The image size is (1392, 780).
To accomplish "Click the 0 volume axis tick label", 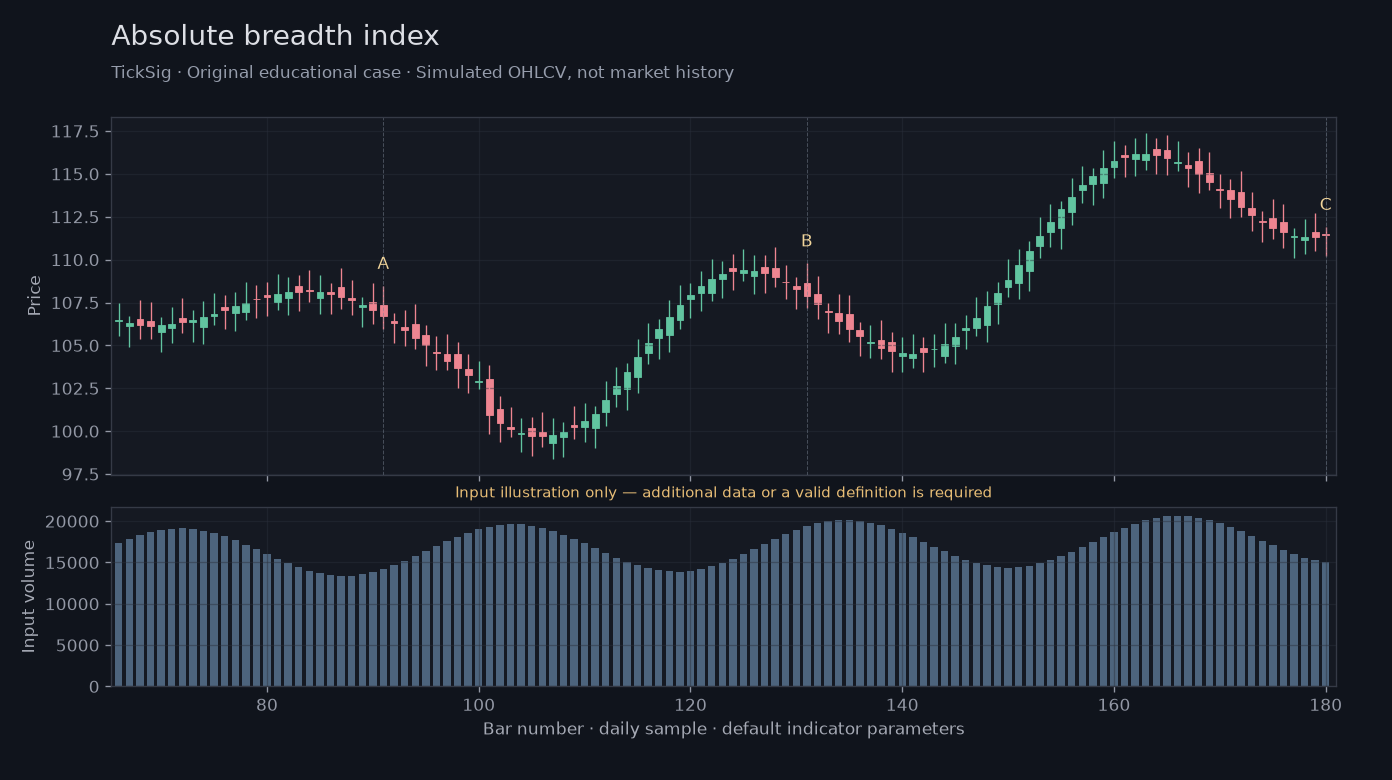I will [95, 687].
